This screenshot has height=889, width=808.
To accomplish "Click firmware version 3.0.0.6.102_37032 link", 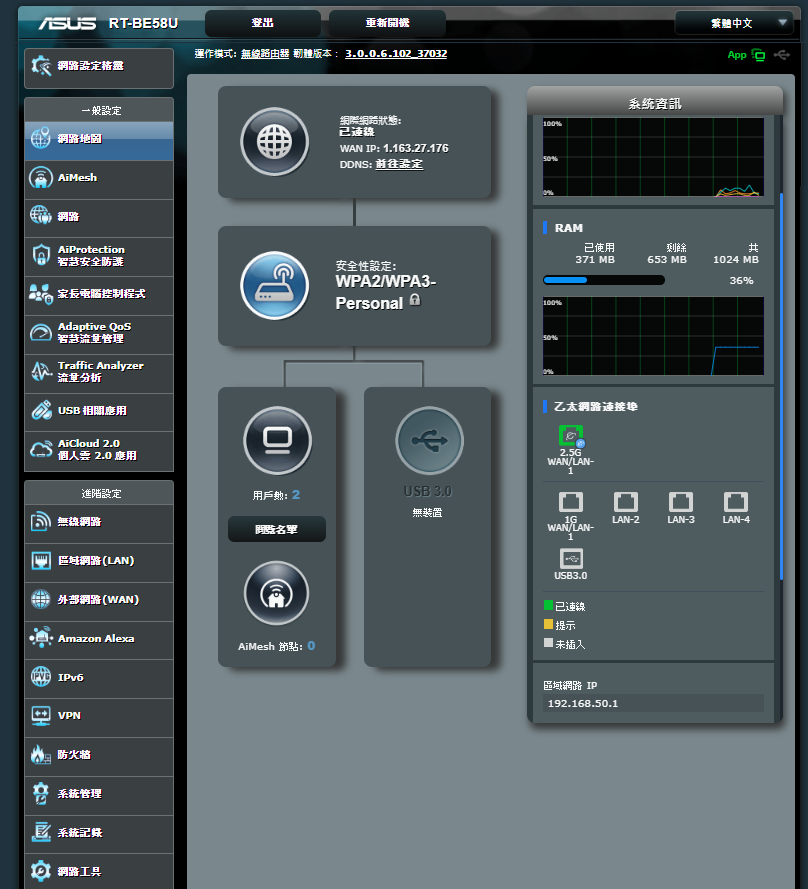I will click(396, 54).
